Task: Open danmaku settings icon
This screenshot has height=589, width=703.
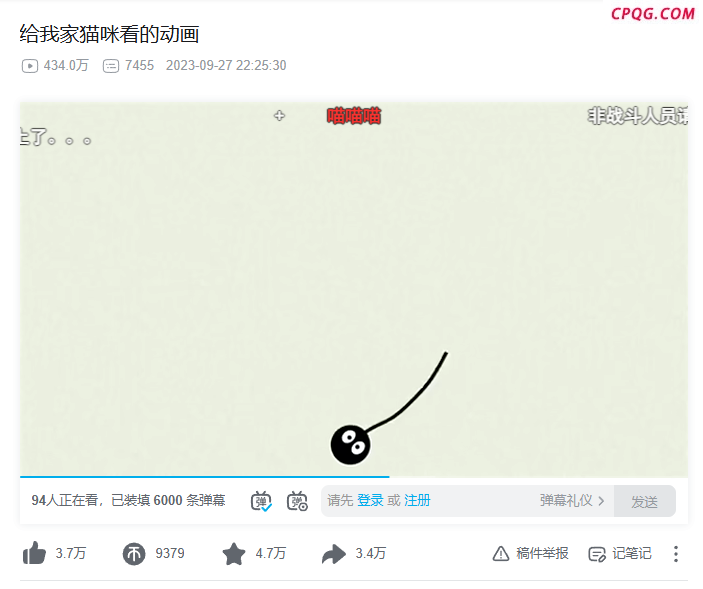Action: [x=297, y=501]
